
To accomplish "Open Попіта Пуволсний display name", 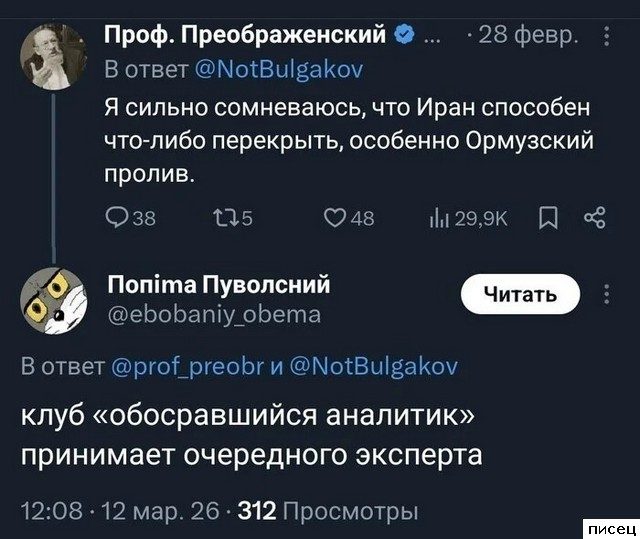I will click(x=218, y=286).
